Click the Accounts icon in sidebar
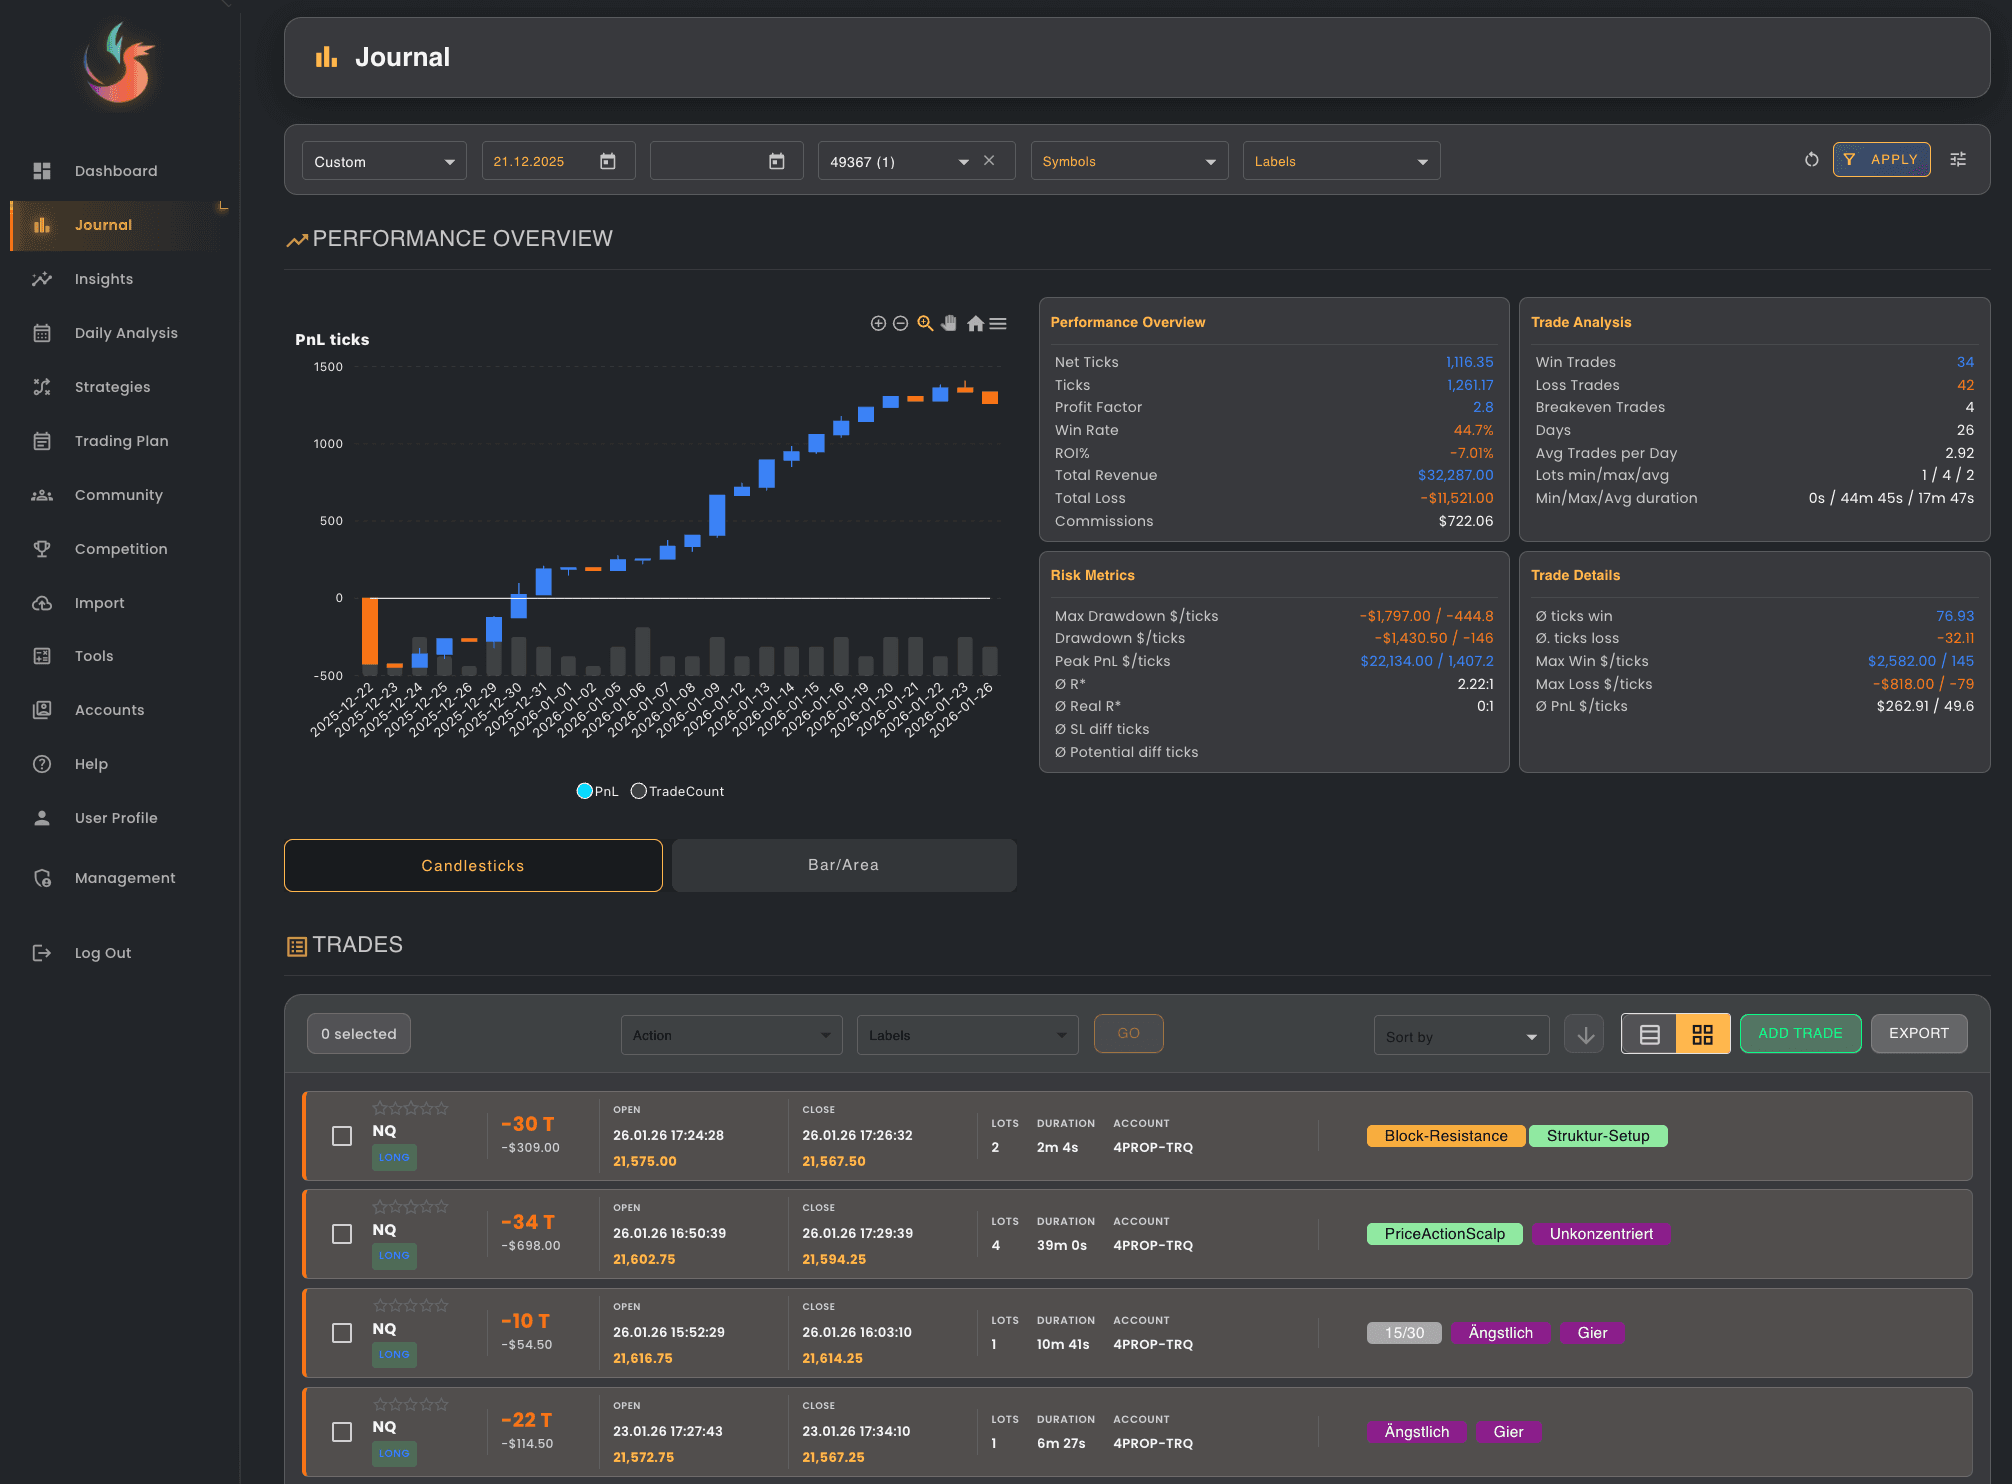The height and width of the screenshot is (1484, 2012). (42, 710)
